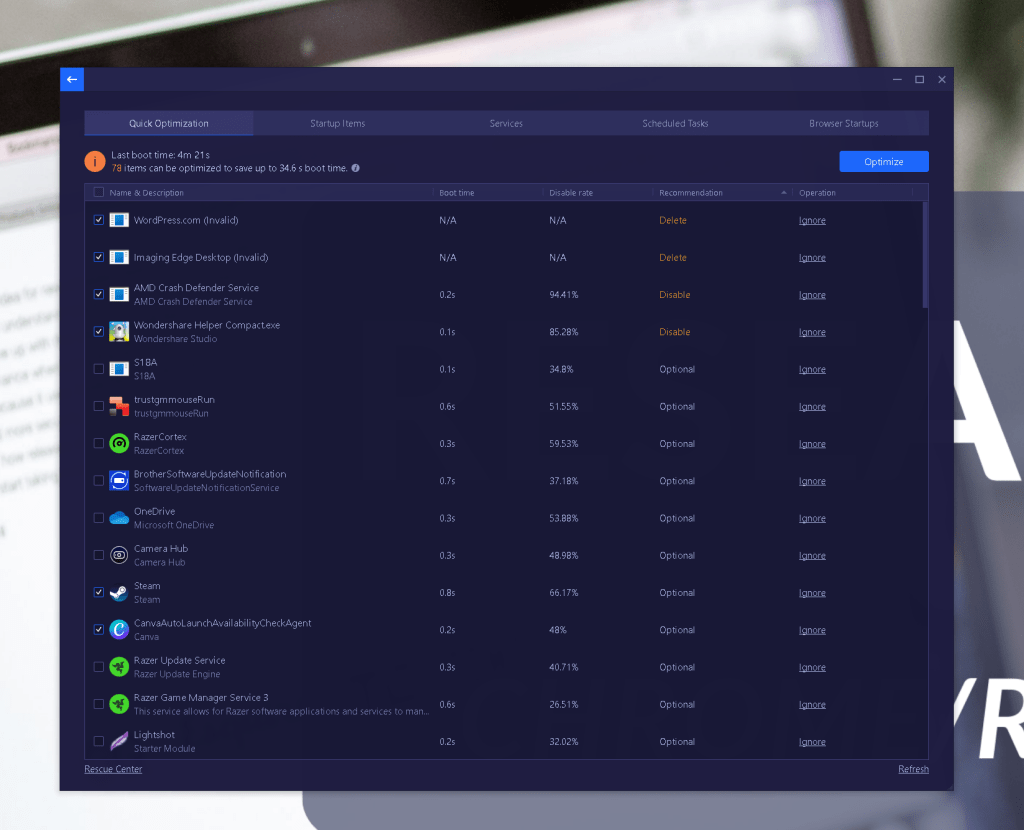Click the blue back arrow button
The image size is (1024, 830).
[x=72, y=79]
